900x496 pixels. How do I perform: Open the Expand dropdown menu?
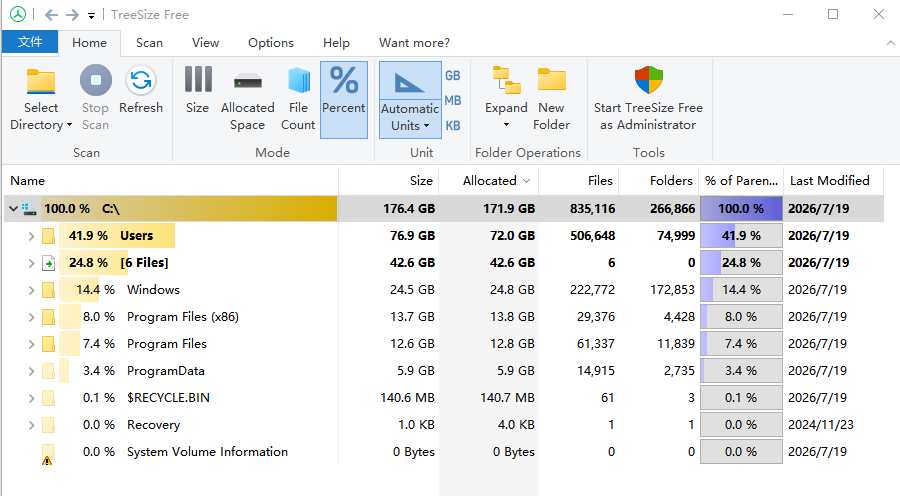point(506,99)
